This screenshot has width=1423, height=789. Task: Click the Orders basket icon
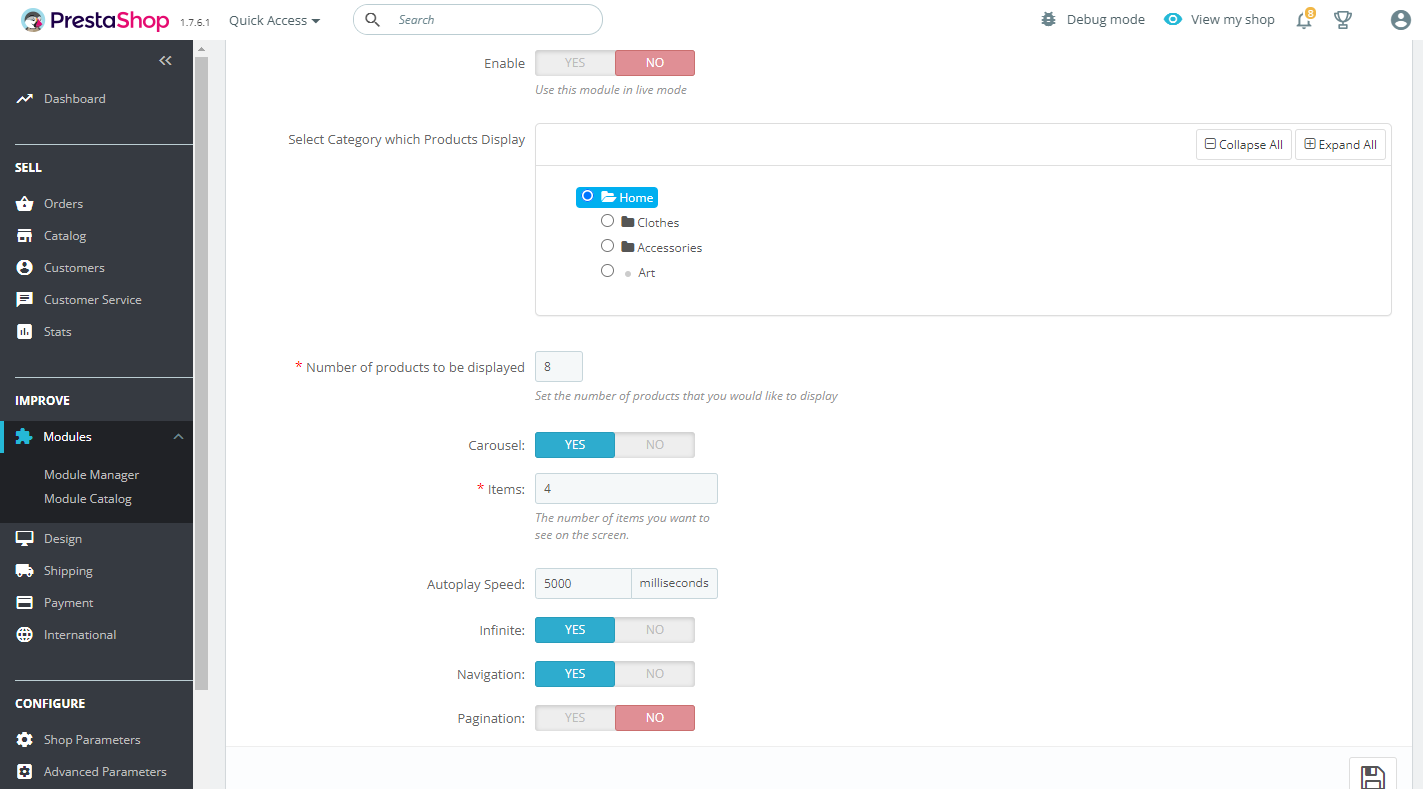(x=25, y=204)
